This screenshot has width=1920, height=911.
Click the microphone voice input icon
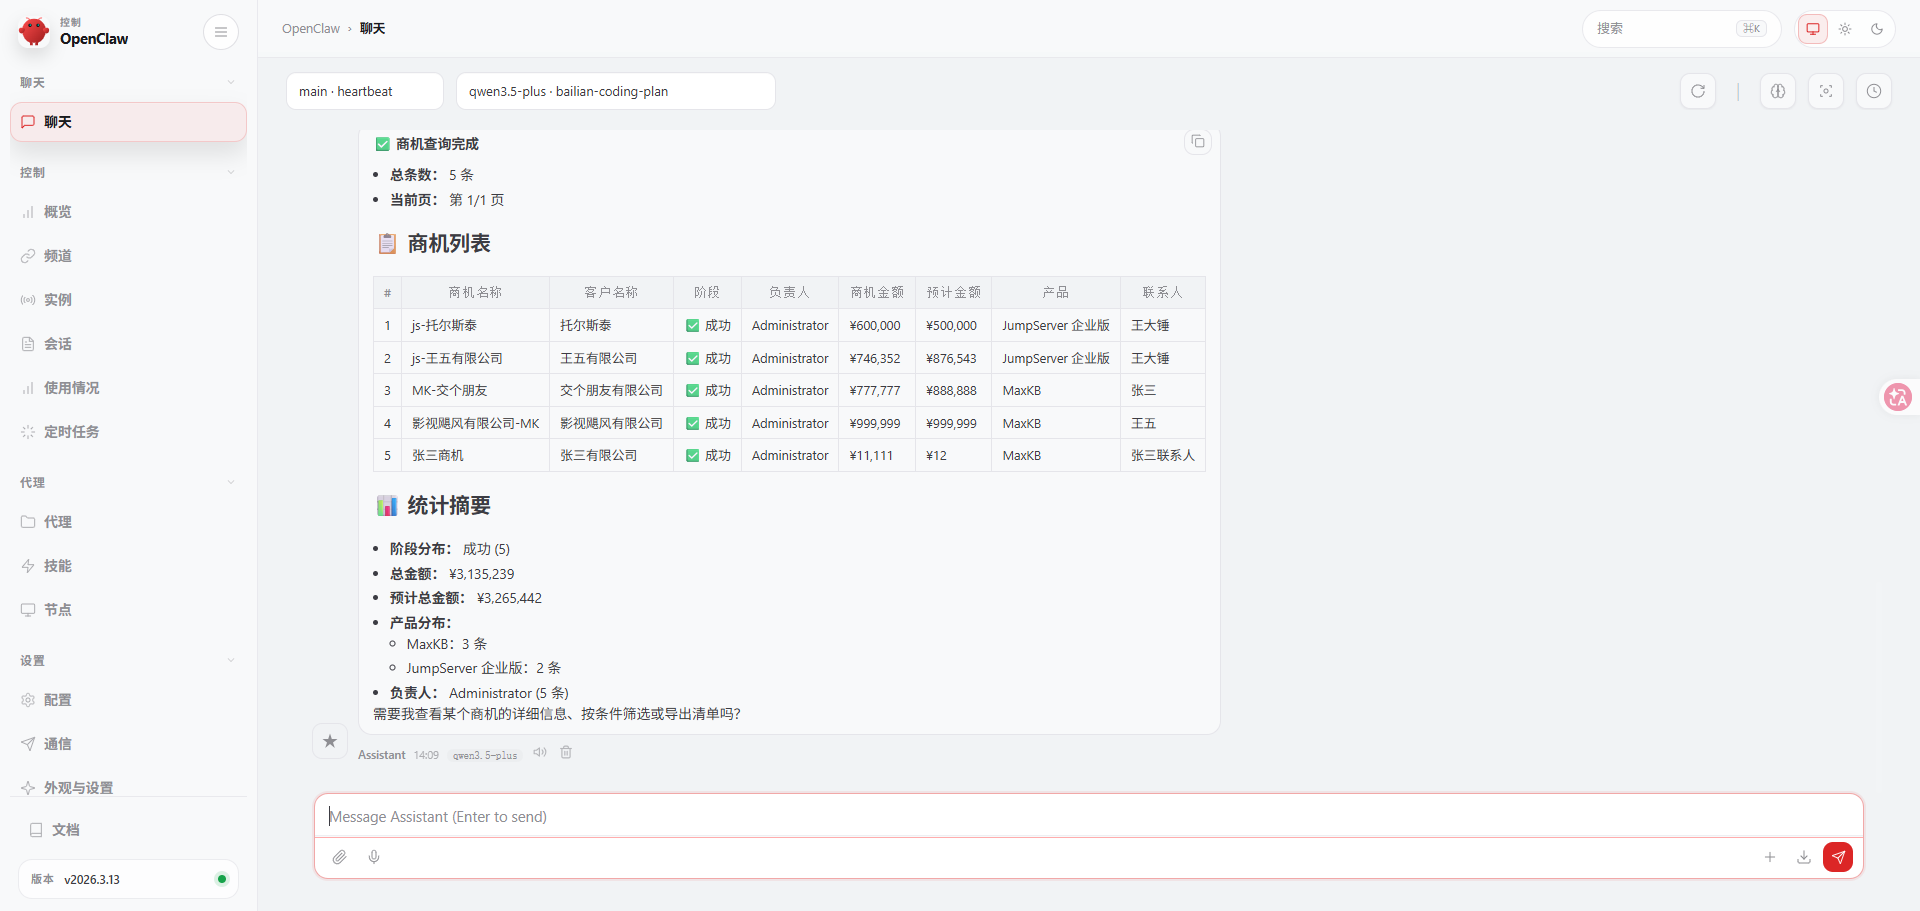click(x=374, y=857)
